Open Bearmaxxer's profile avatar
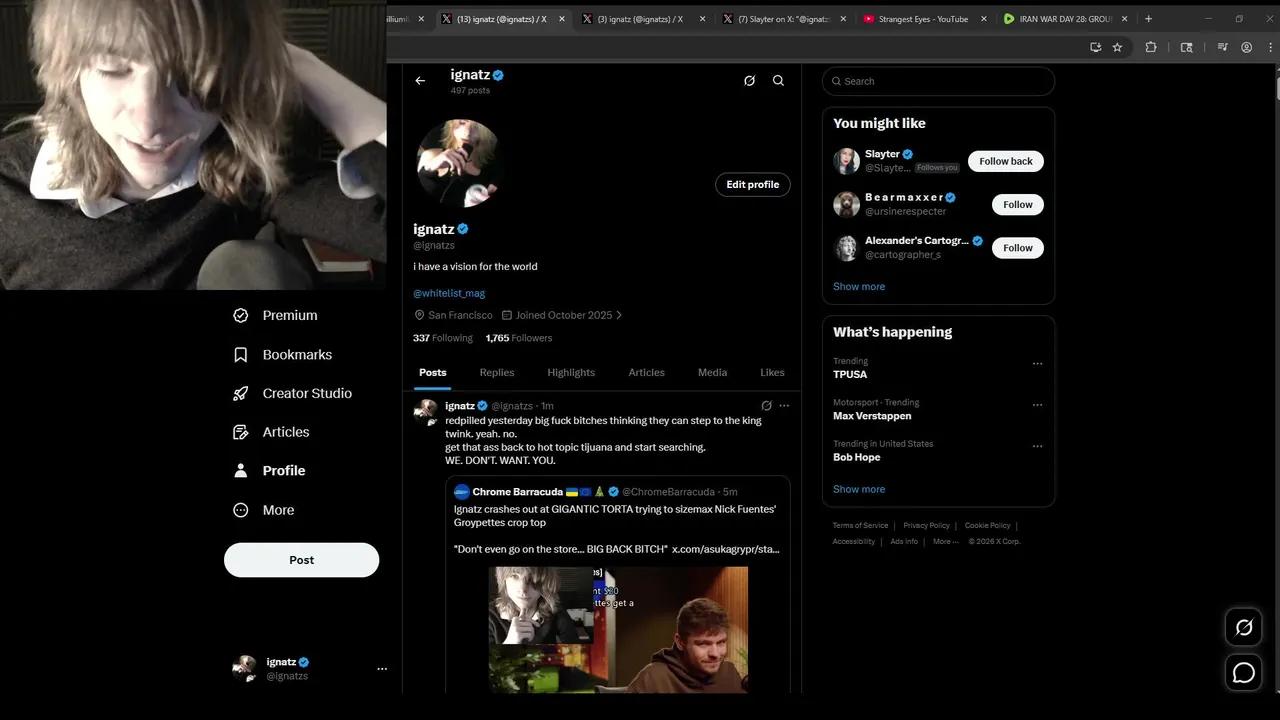Viewport: 1280px width, 720px height. coord(846,204)
